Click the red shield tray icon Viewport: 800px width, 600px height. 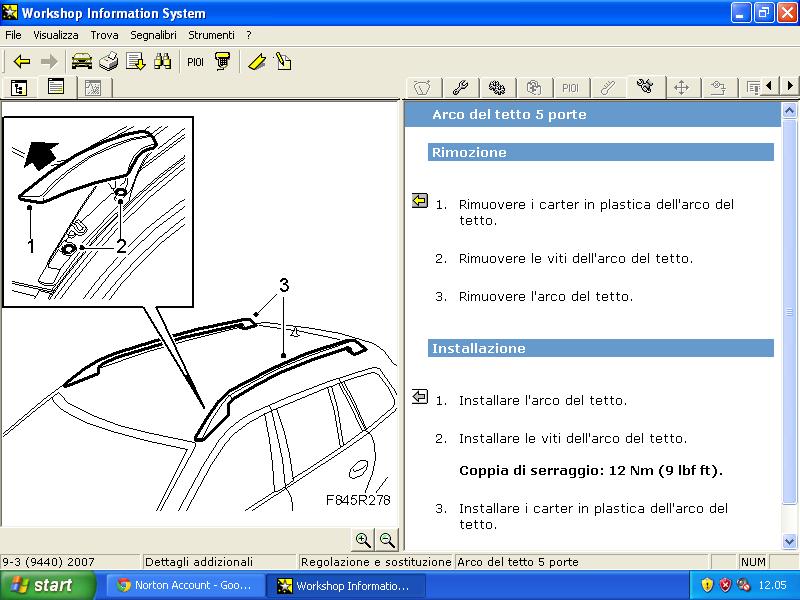[725, 585]
